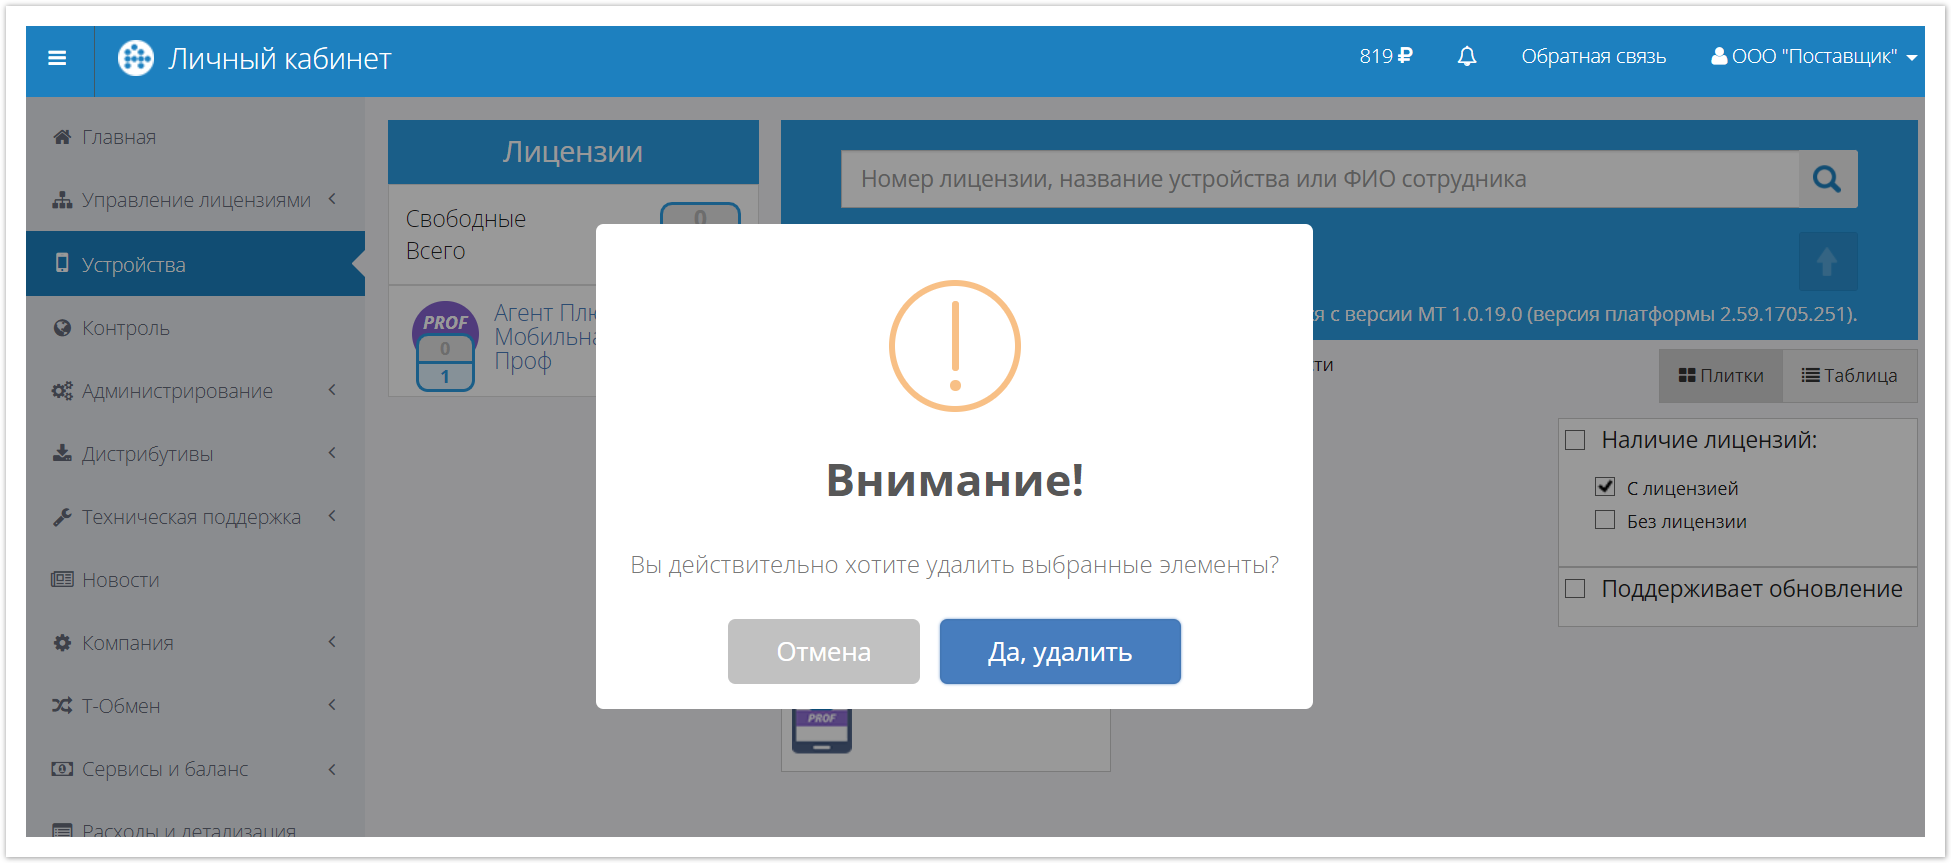Open Главная via the home icon
This screenshot has height=863, width=1951.
[62, 137]
